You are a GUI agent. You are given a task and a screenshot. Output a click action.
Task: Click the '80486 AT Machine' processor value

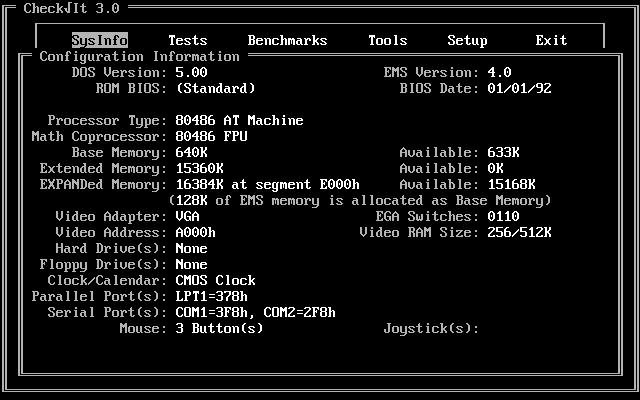click(239, 120)
